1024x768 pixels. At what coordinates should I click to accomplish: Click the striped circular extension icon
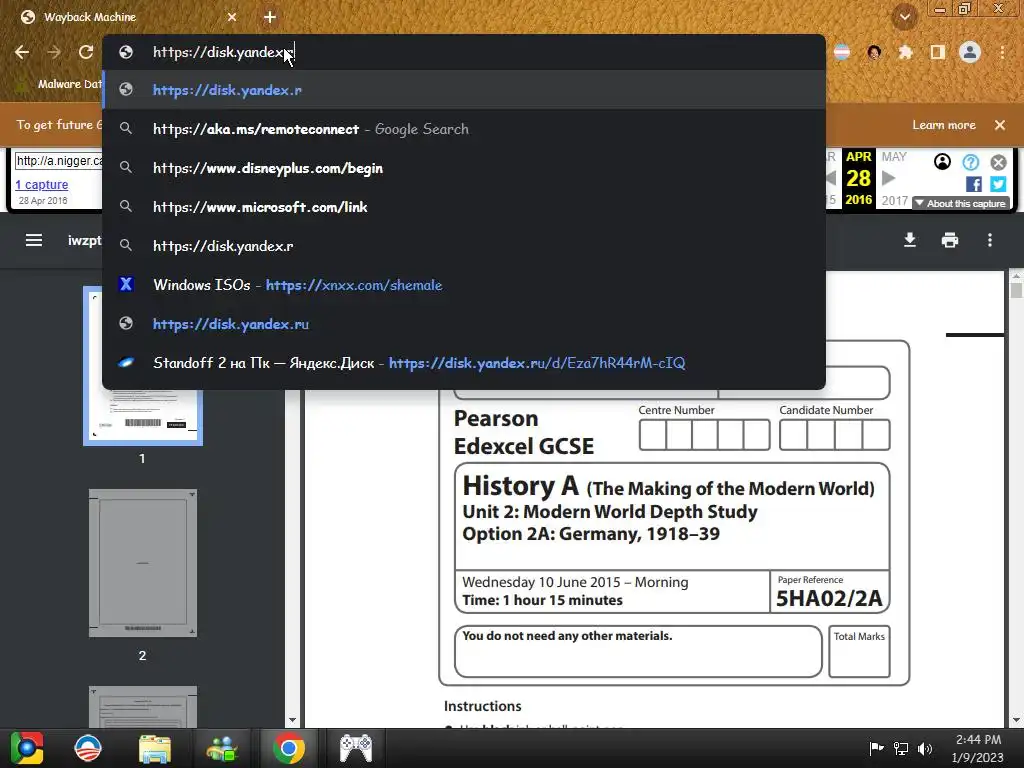tap(842, 52)
